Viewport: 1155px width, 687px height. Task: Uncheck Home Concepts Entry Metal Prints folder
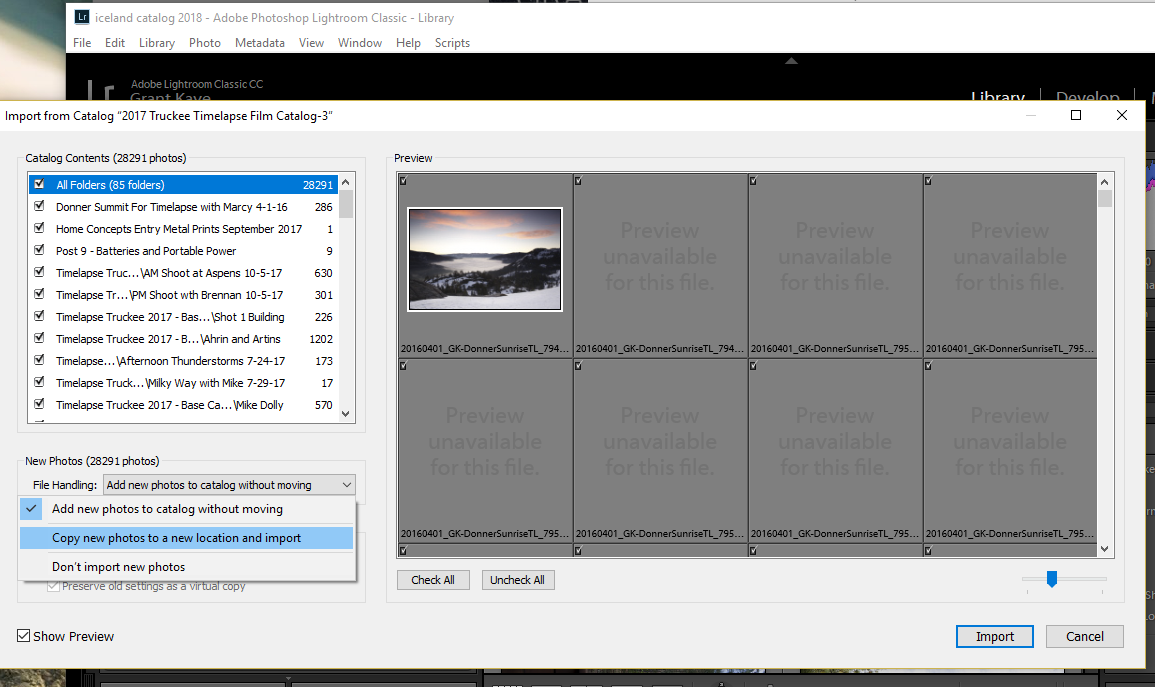point(40,228)
